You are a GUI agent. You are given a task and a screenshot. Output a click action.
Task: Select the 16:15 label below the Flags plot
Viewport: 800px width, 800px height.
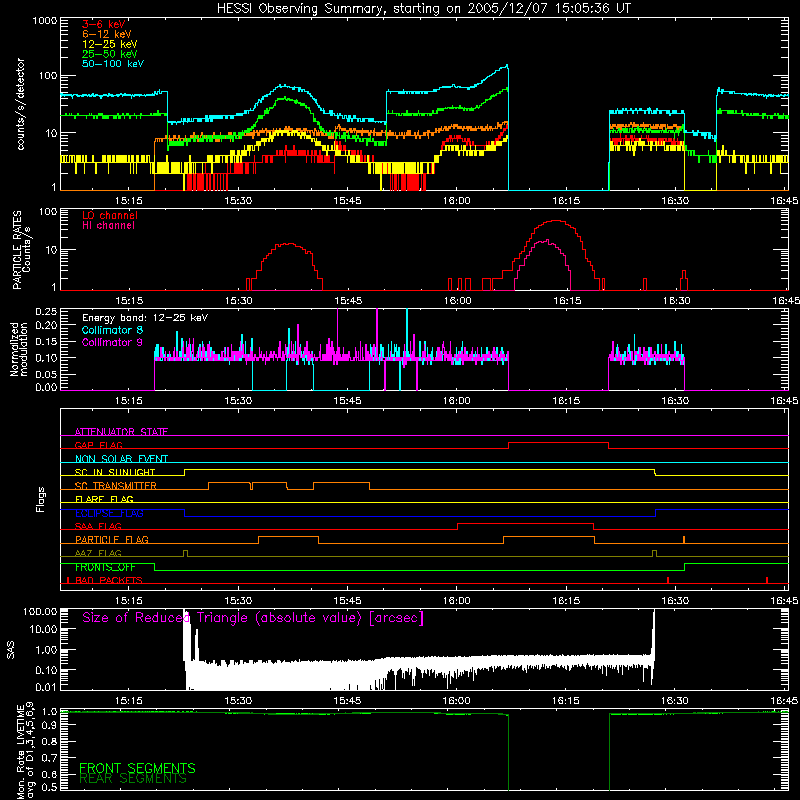point(565,600)
